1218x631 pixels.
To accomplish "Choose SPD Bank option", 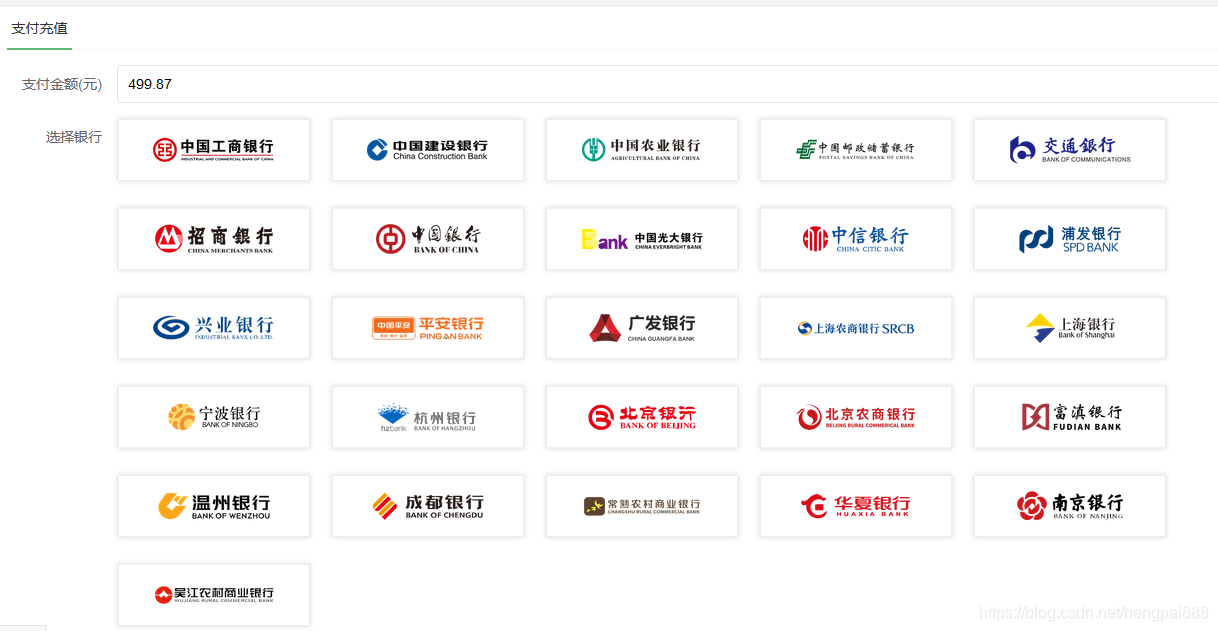I will tap(1070, 239).
